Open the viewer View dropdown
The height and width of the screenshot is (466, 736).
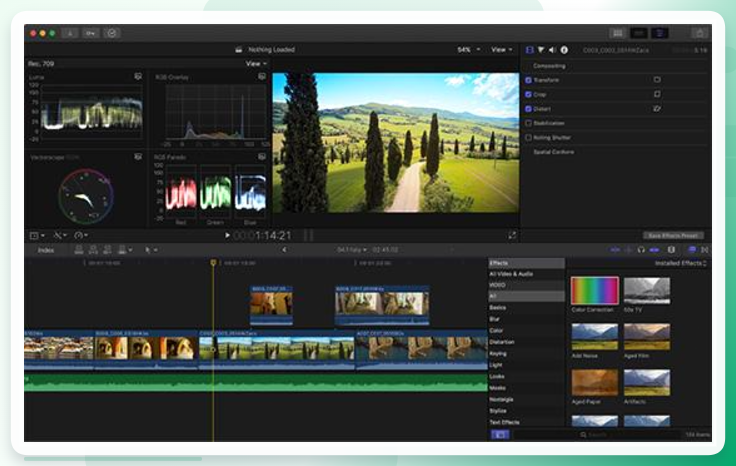pos(502,49)
